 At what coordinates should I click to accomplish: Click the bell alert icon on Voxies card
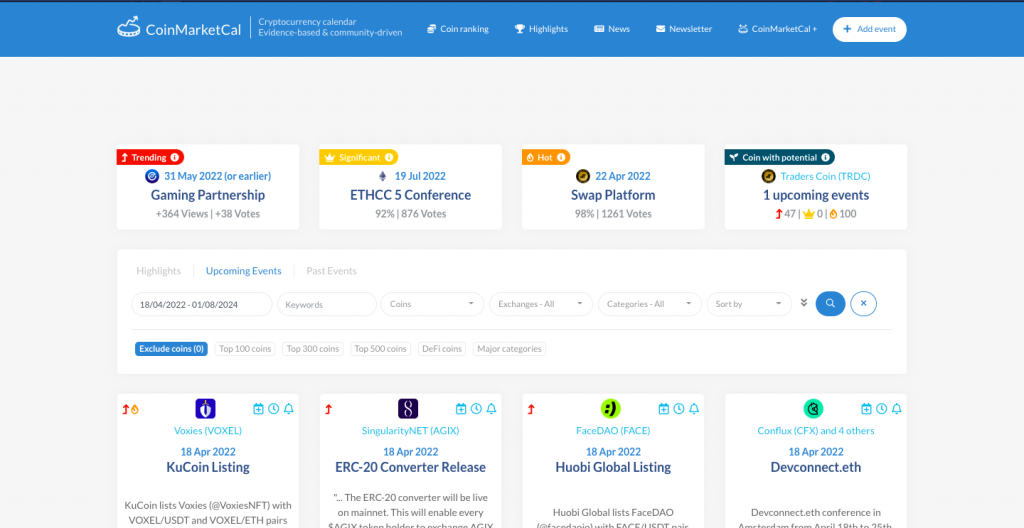(289, 409)
